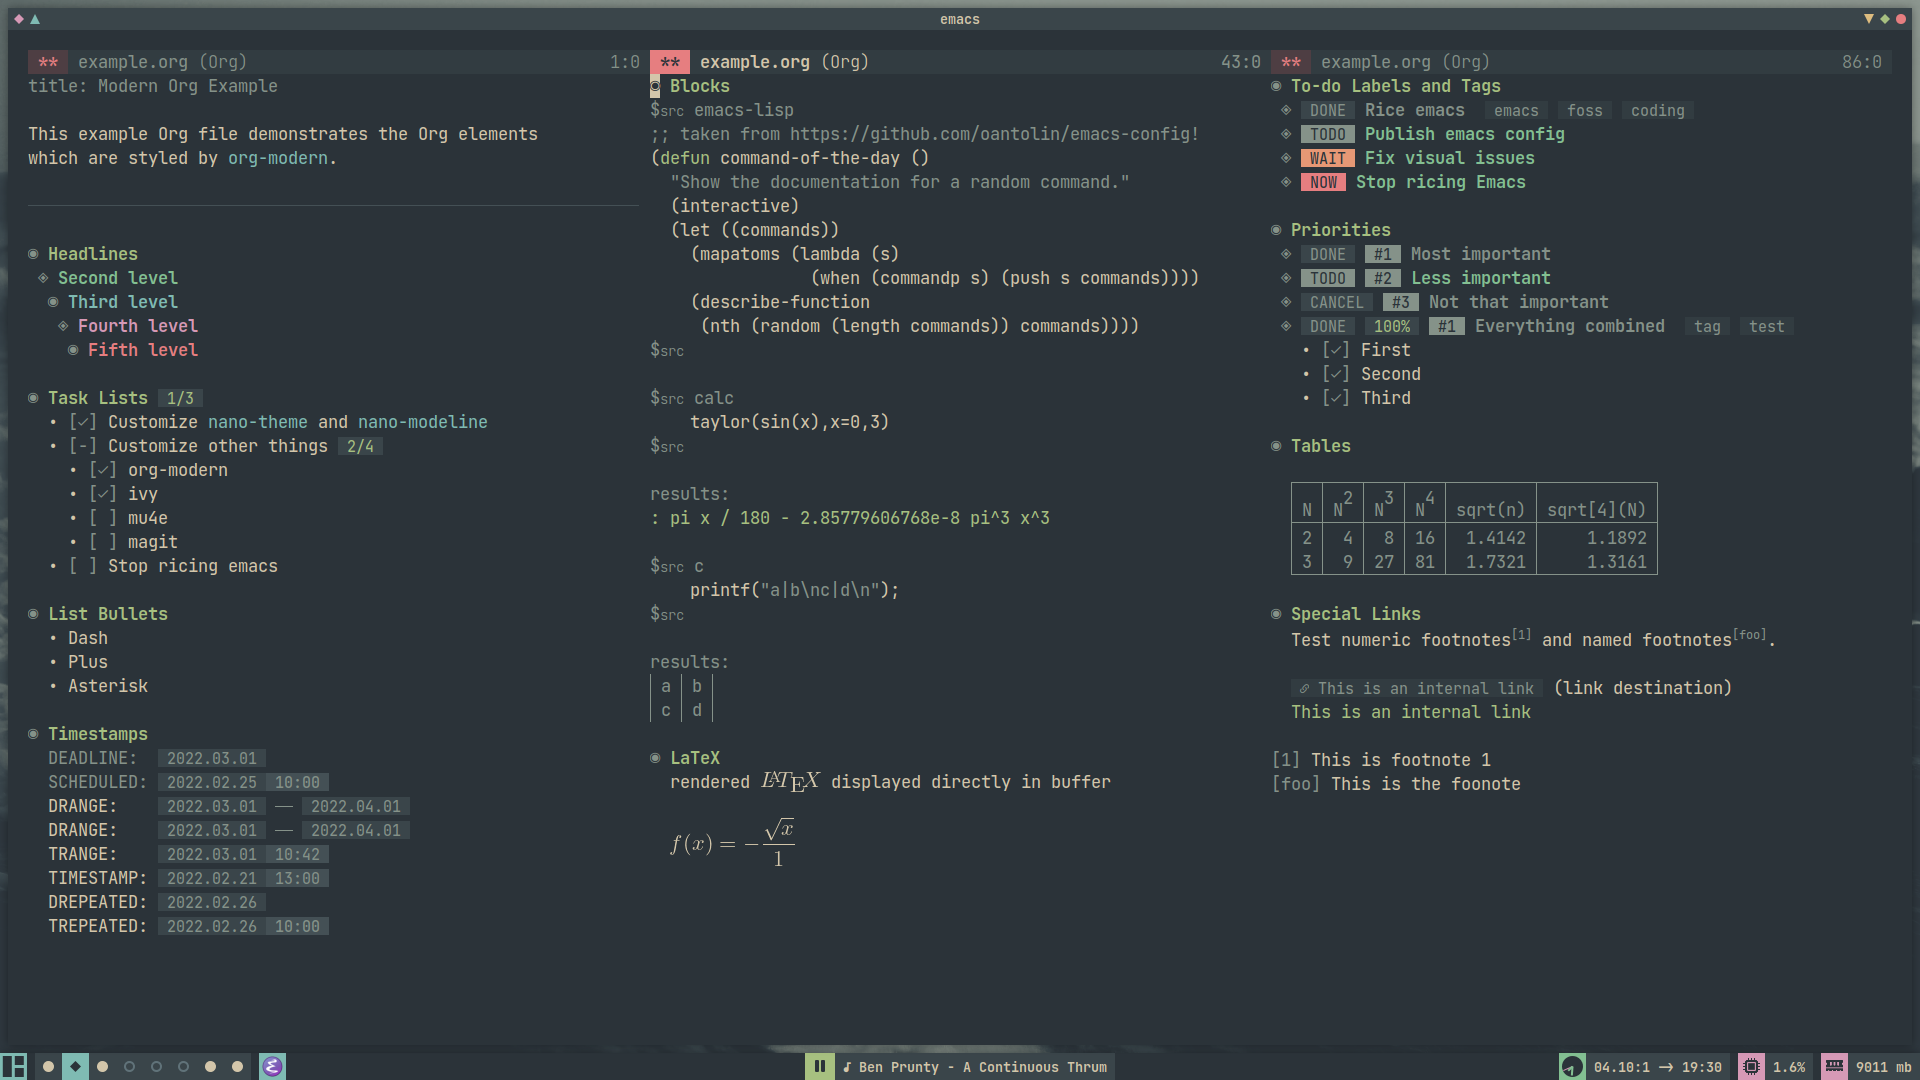
Task: Toggle the First checkbox under Everything combined
Action: (x=1336, y=350)
